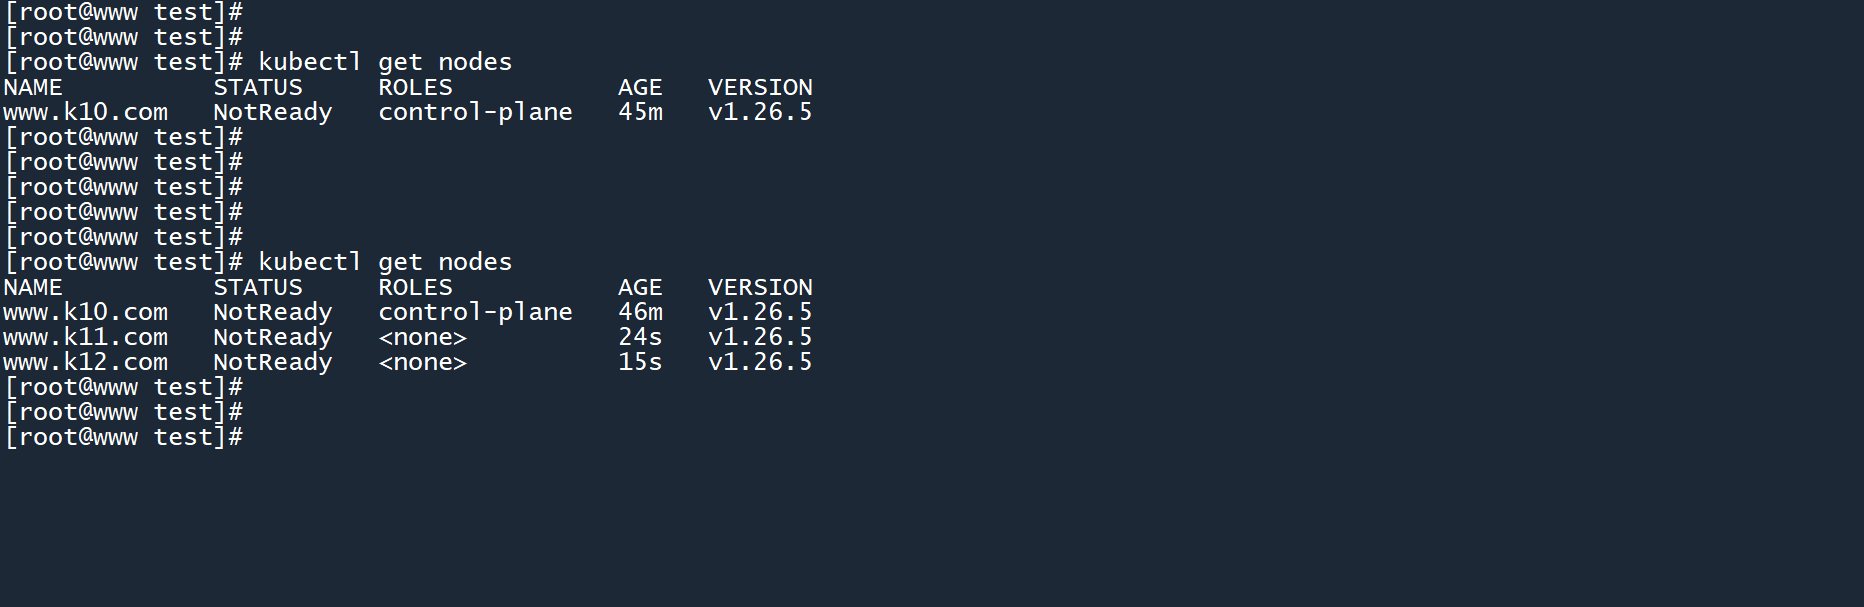The width and height of the screenshot is (1864, 607).
Task: Click www.k10.com in the 45m row
Action: (85, 113)
